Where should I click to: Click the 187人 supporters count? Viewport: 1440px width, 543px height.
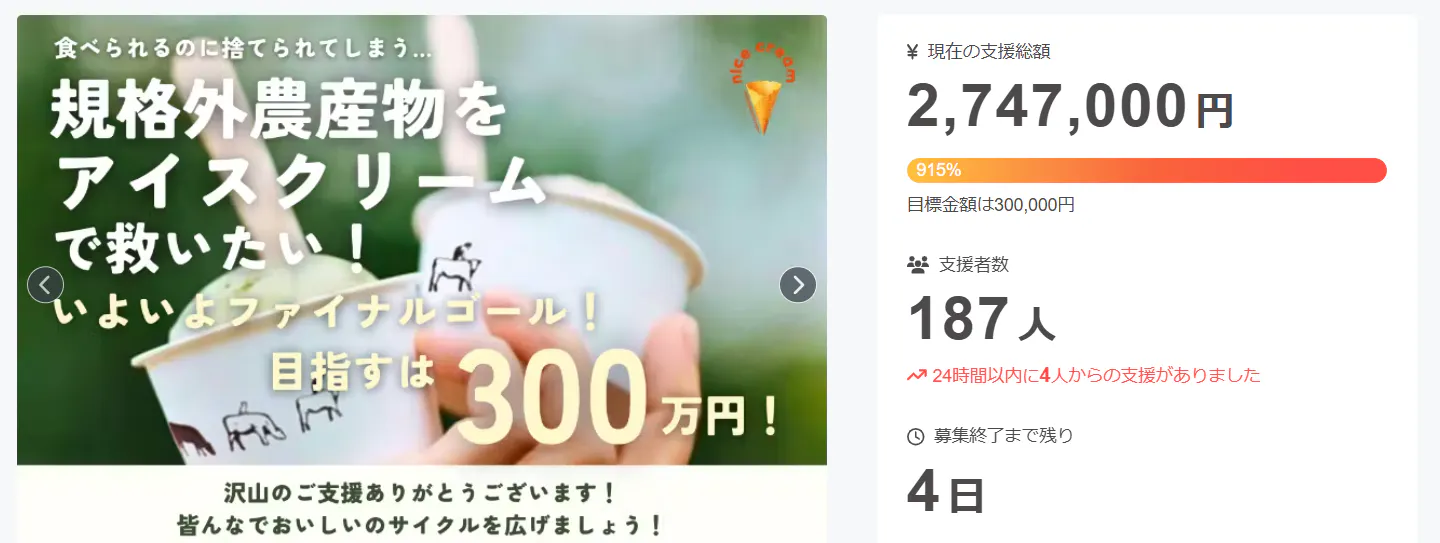tap(980, 320)
